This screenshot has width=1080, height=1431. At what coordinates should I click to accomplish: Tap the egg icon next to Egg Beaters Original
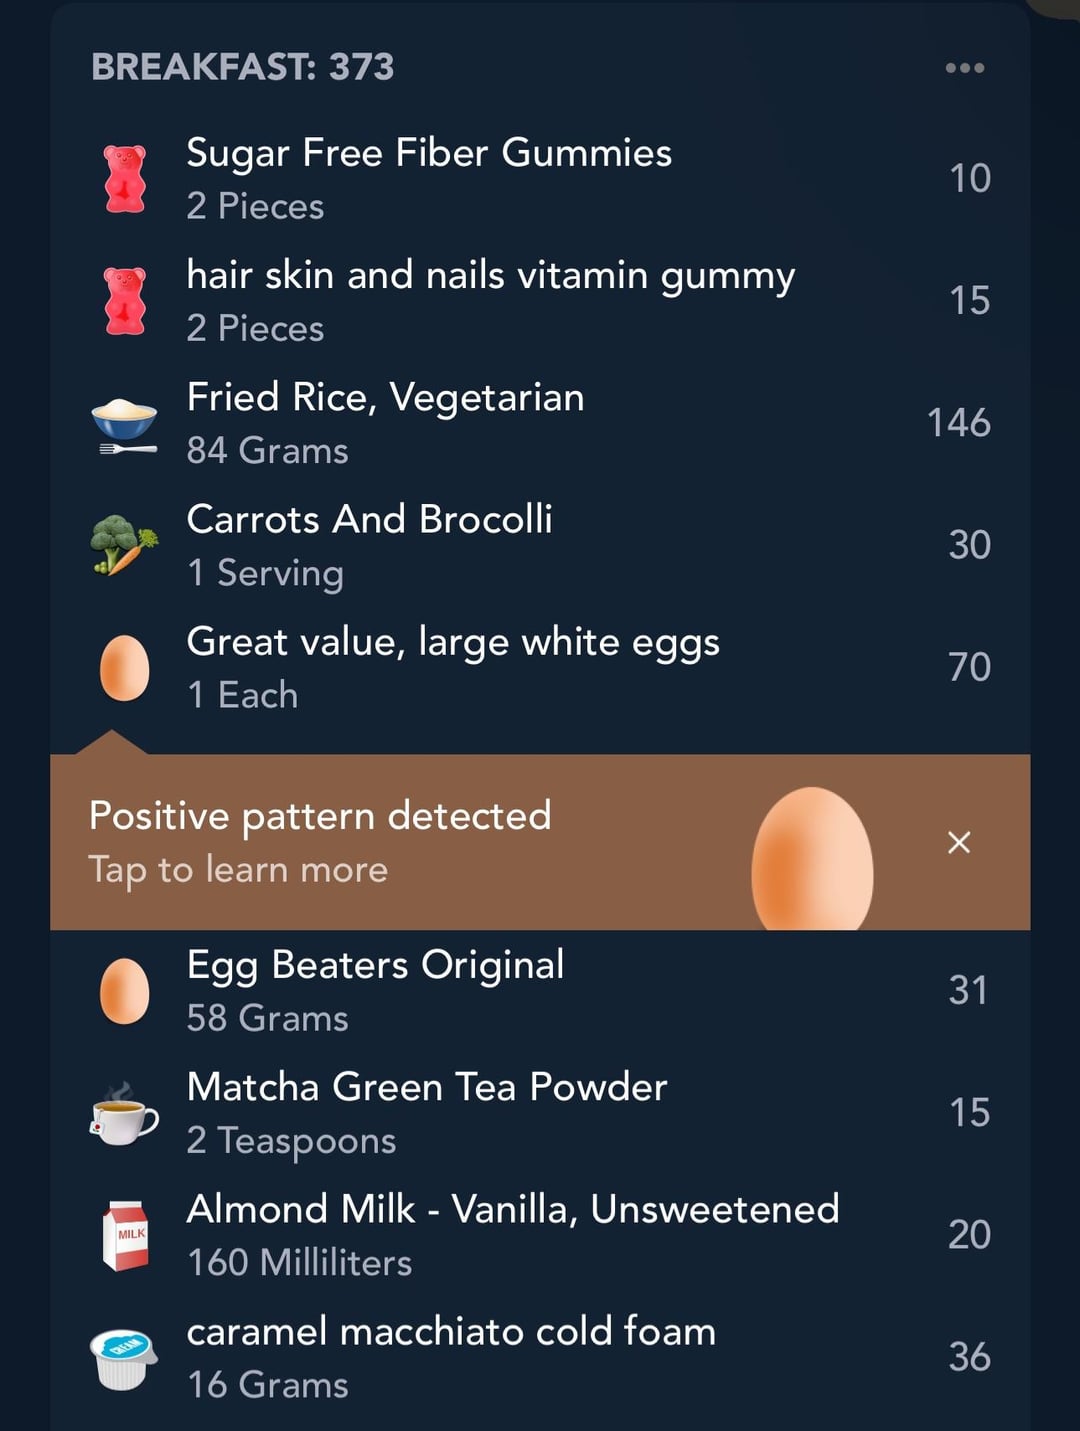pyautogui.click(x=125, y=991)
